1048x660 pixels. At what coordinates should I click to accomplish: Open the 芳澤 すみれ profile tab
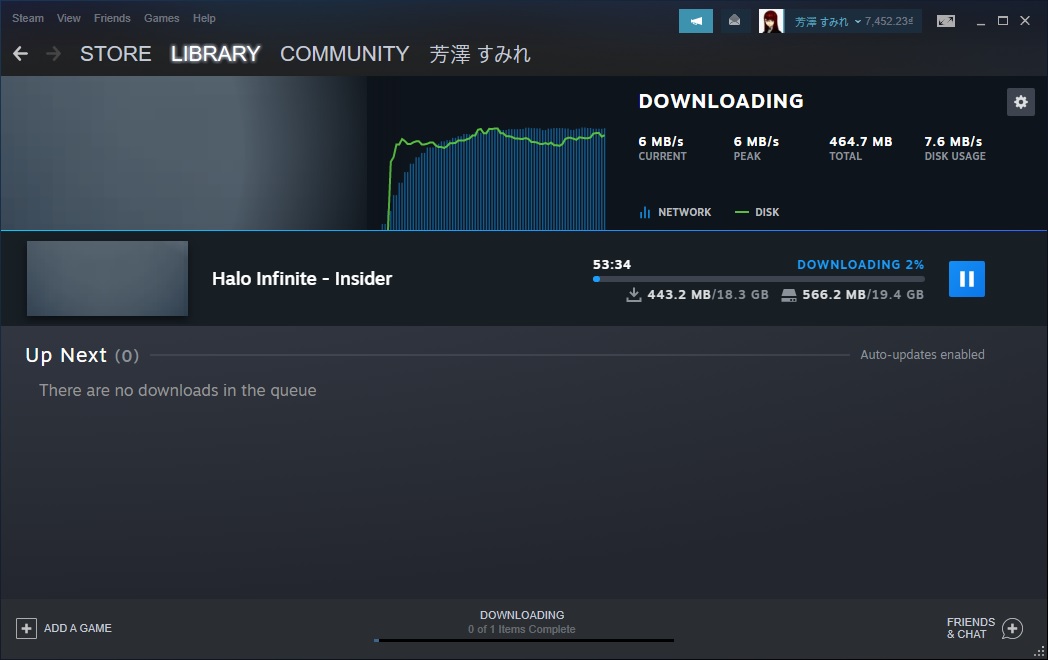tap(479, 53)
